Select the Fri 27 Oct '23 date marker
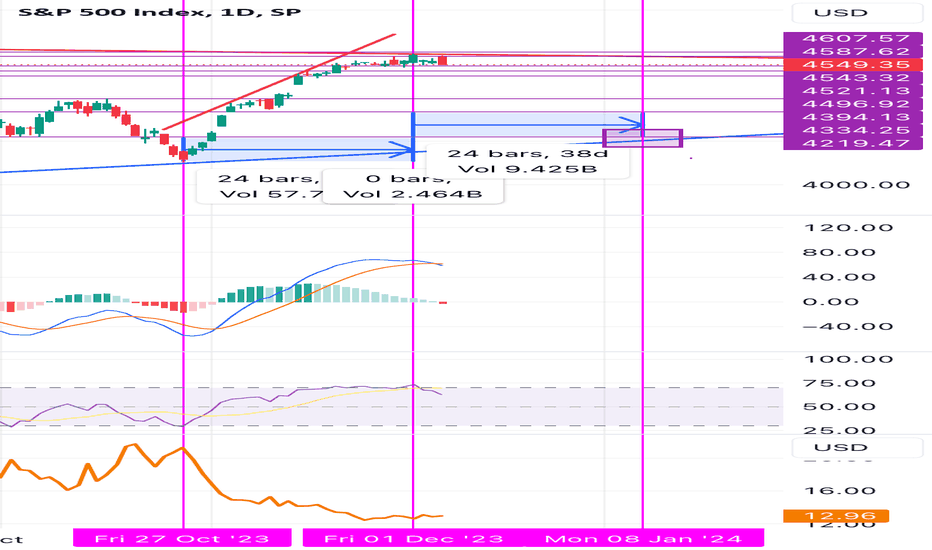Image resolution: width=932 pixels, height=550 pixels. (x=182, y=538)
